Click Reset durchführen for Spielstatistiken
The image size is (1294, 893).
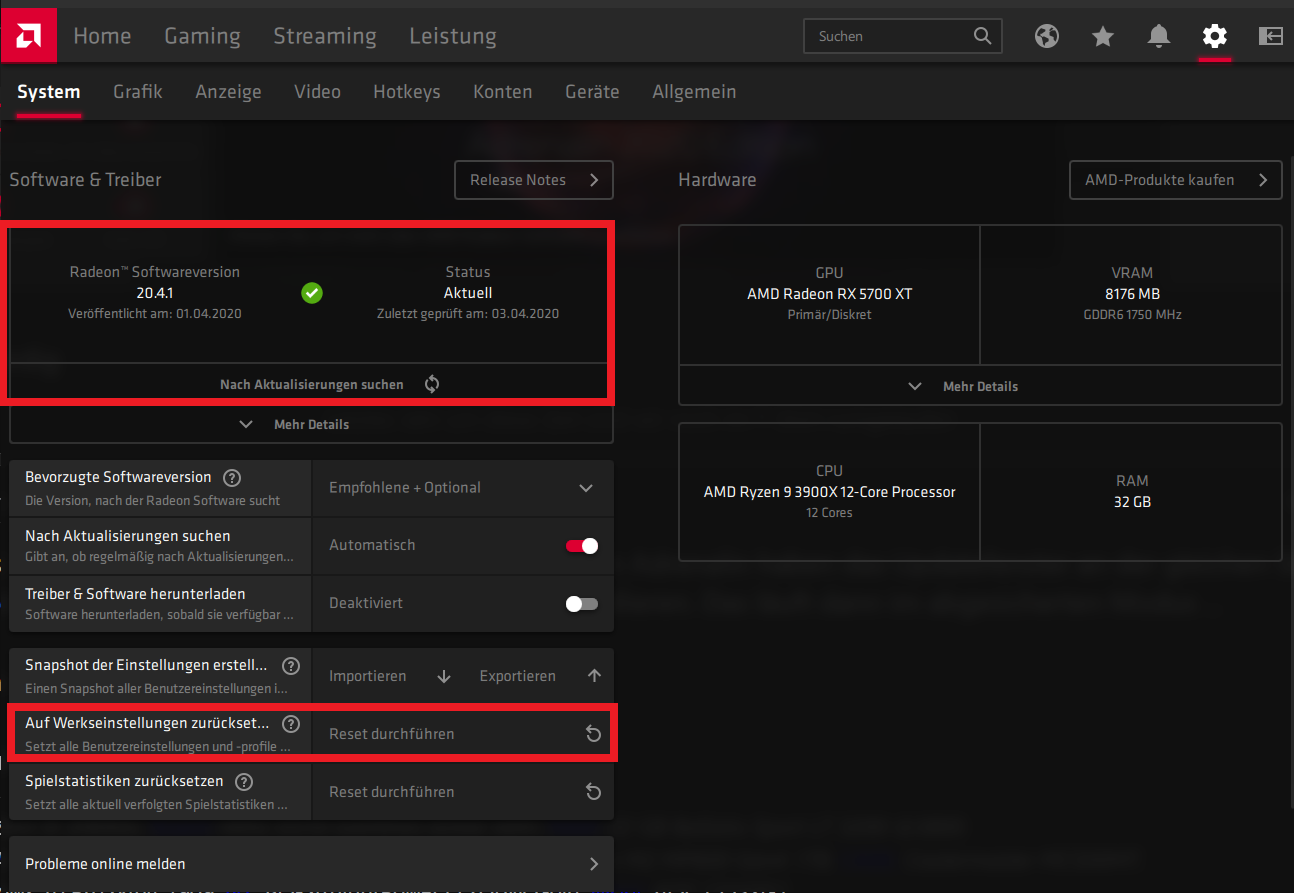point(462,792)
